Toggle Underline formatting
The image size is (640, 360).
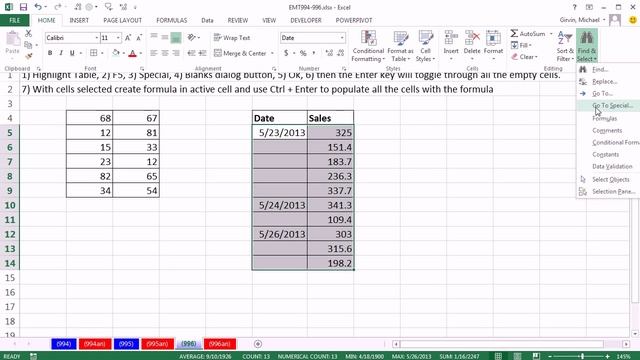(72, 53)
